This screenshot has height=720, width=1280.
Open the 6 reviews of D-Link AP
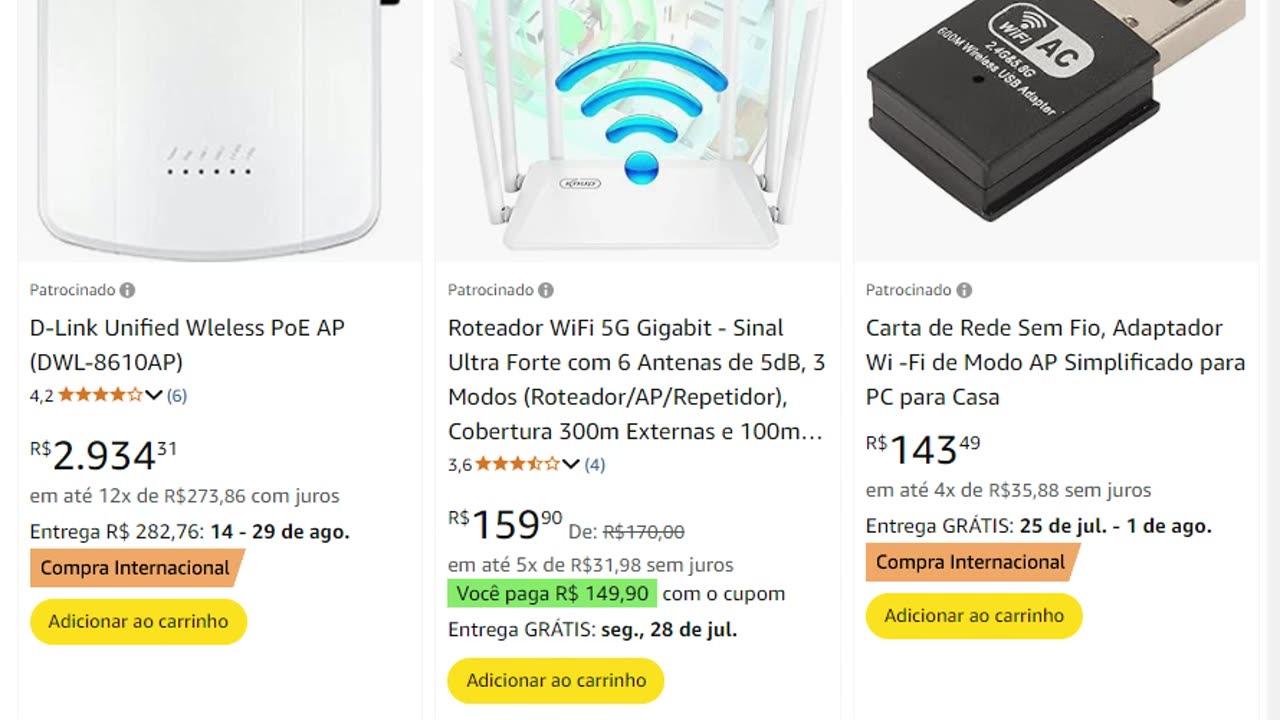(x=177, y=395)
